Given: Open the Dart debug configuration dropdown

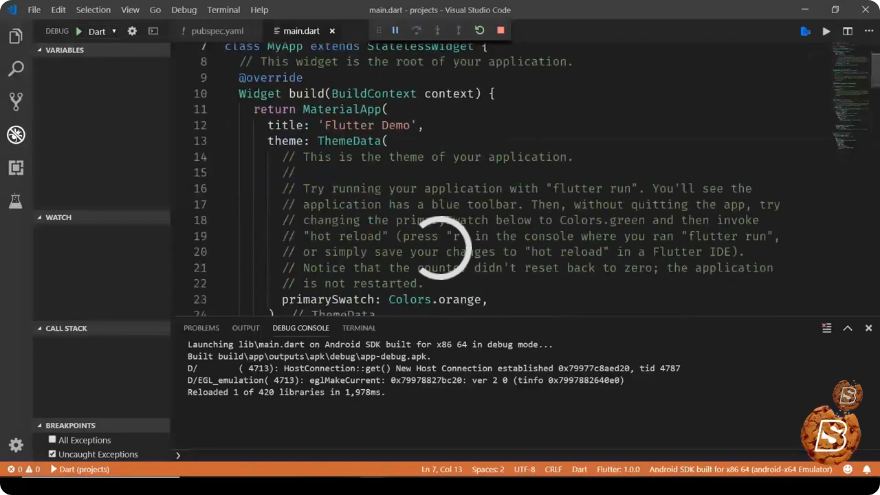Looking at the screenshot, I should [x=102, y=31].
